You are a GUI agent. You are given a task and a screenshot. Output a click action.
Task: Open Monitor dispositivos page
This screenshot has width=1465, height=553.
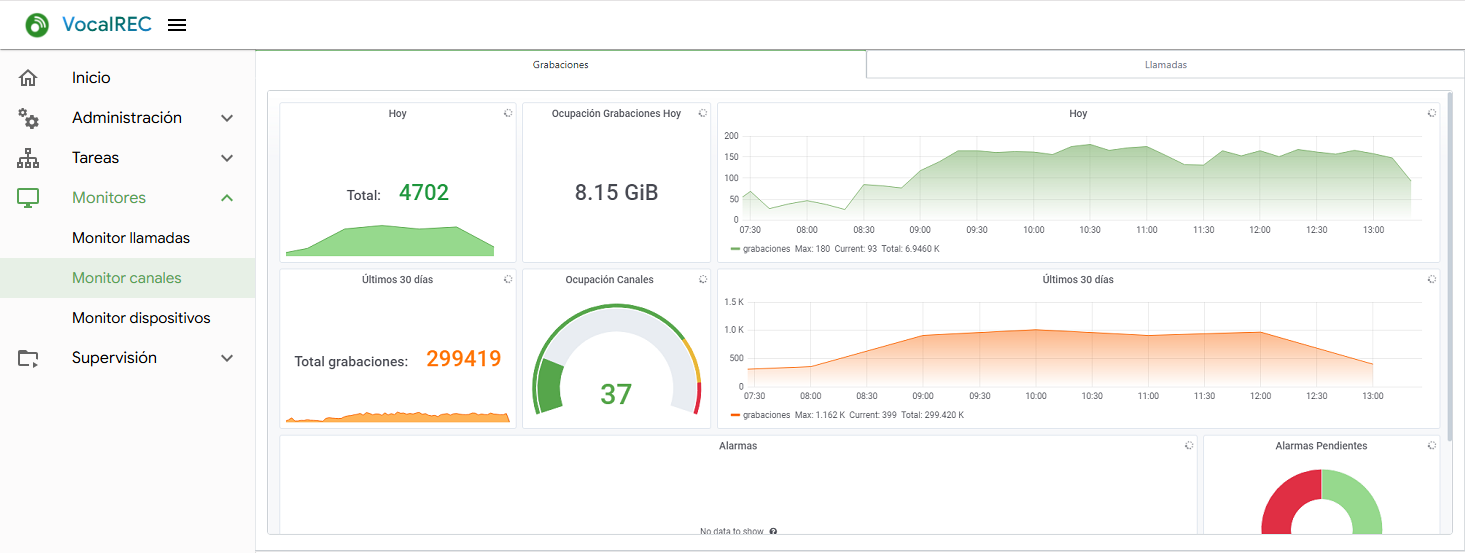(141, 318)
